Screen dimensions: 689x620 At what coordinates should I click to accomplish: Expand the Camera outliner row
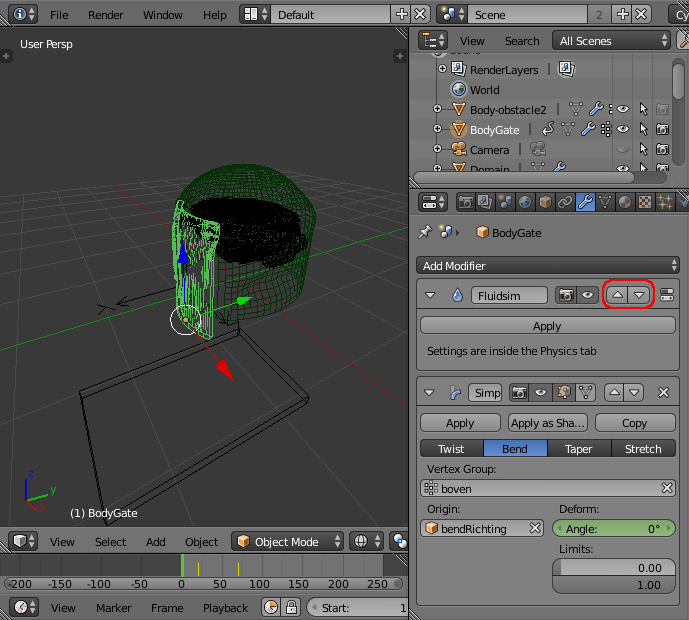pyautogui.click(x=437, y=149)
